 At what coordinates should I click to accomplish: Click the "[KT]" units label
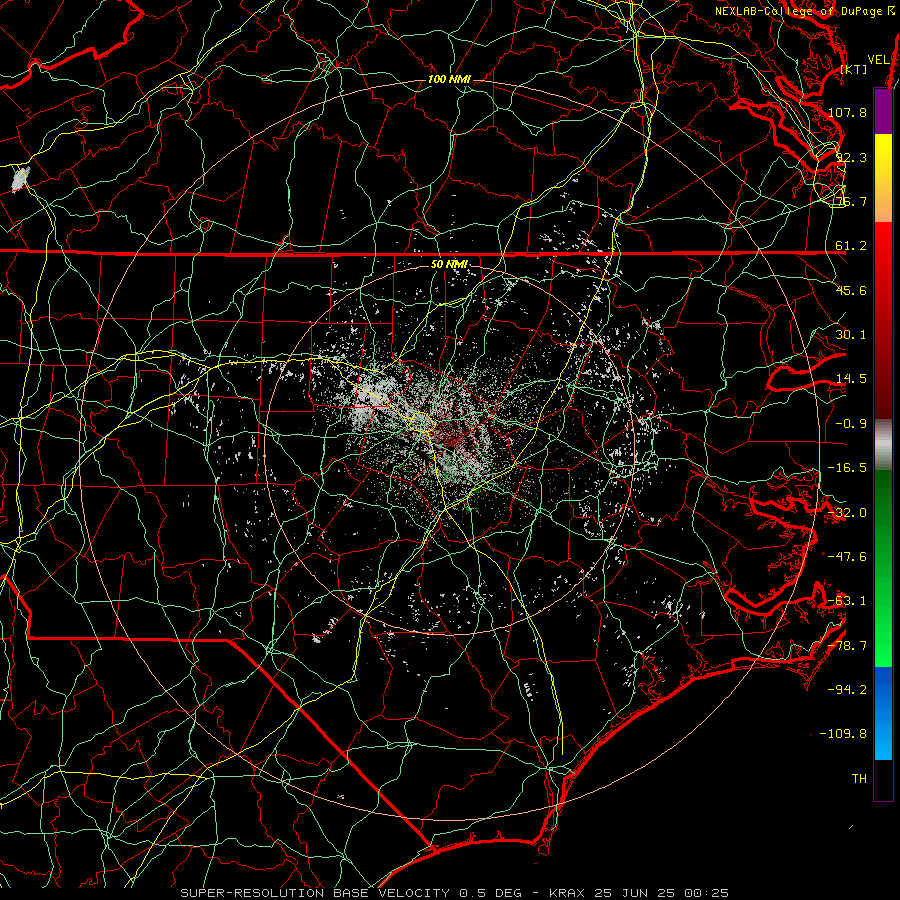[x=854, y=69]
